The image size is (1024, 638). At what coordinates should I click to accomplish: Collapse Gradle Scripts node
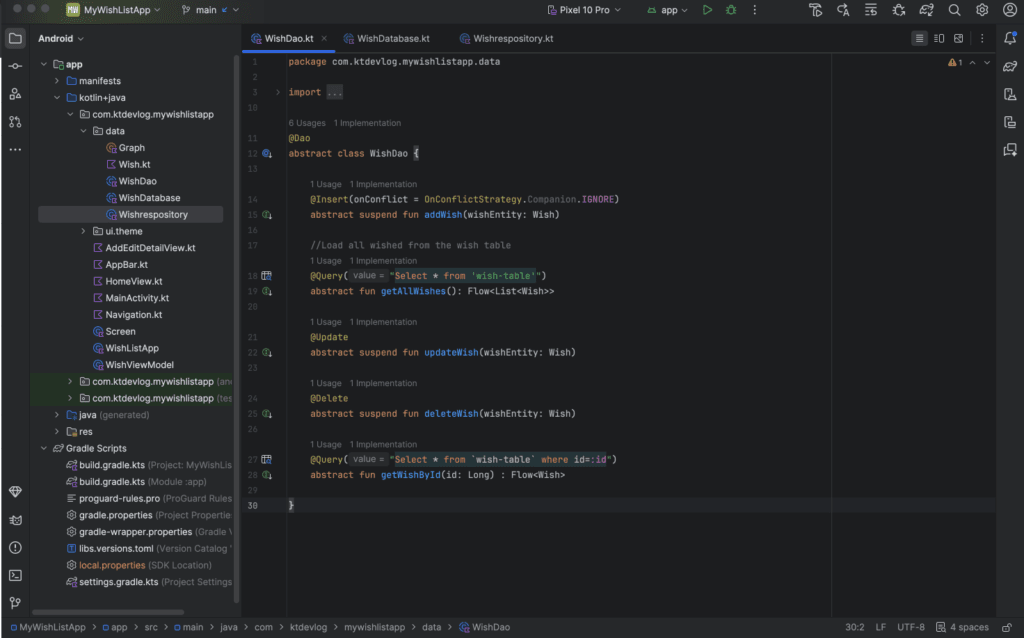(x=44, y=449)
